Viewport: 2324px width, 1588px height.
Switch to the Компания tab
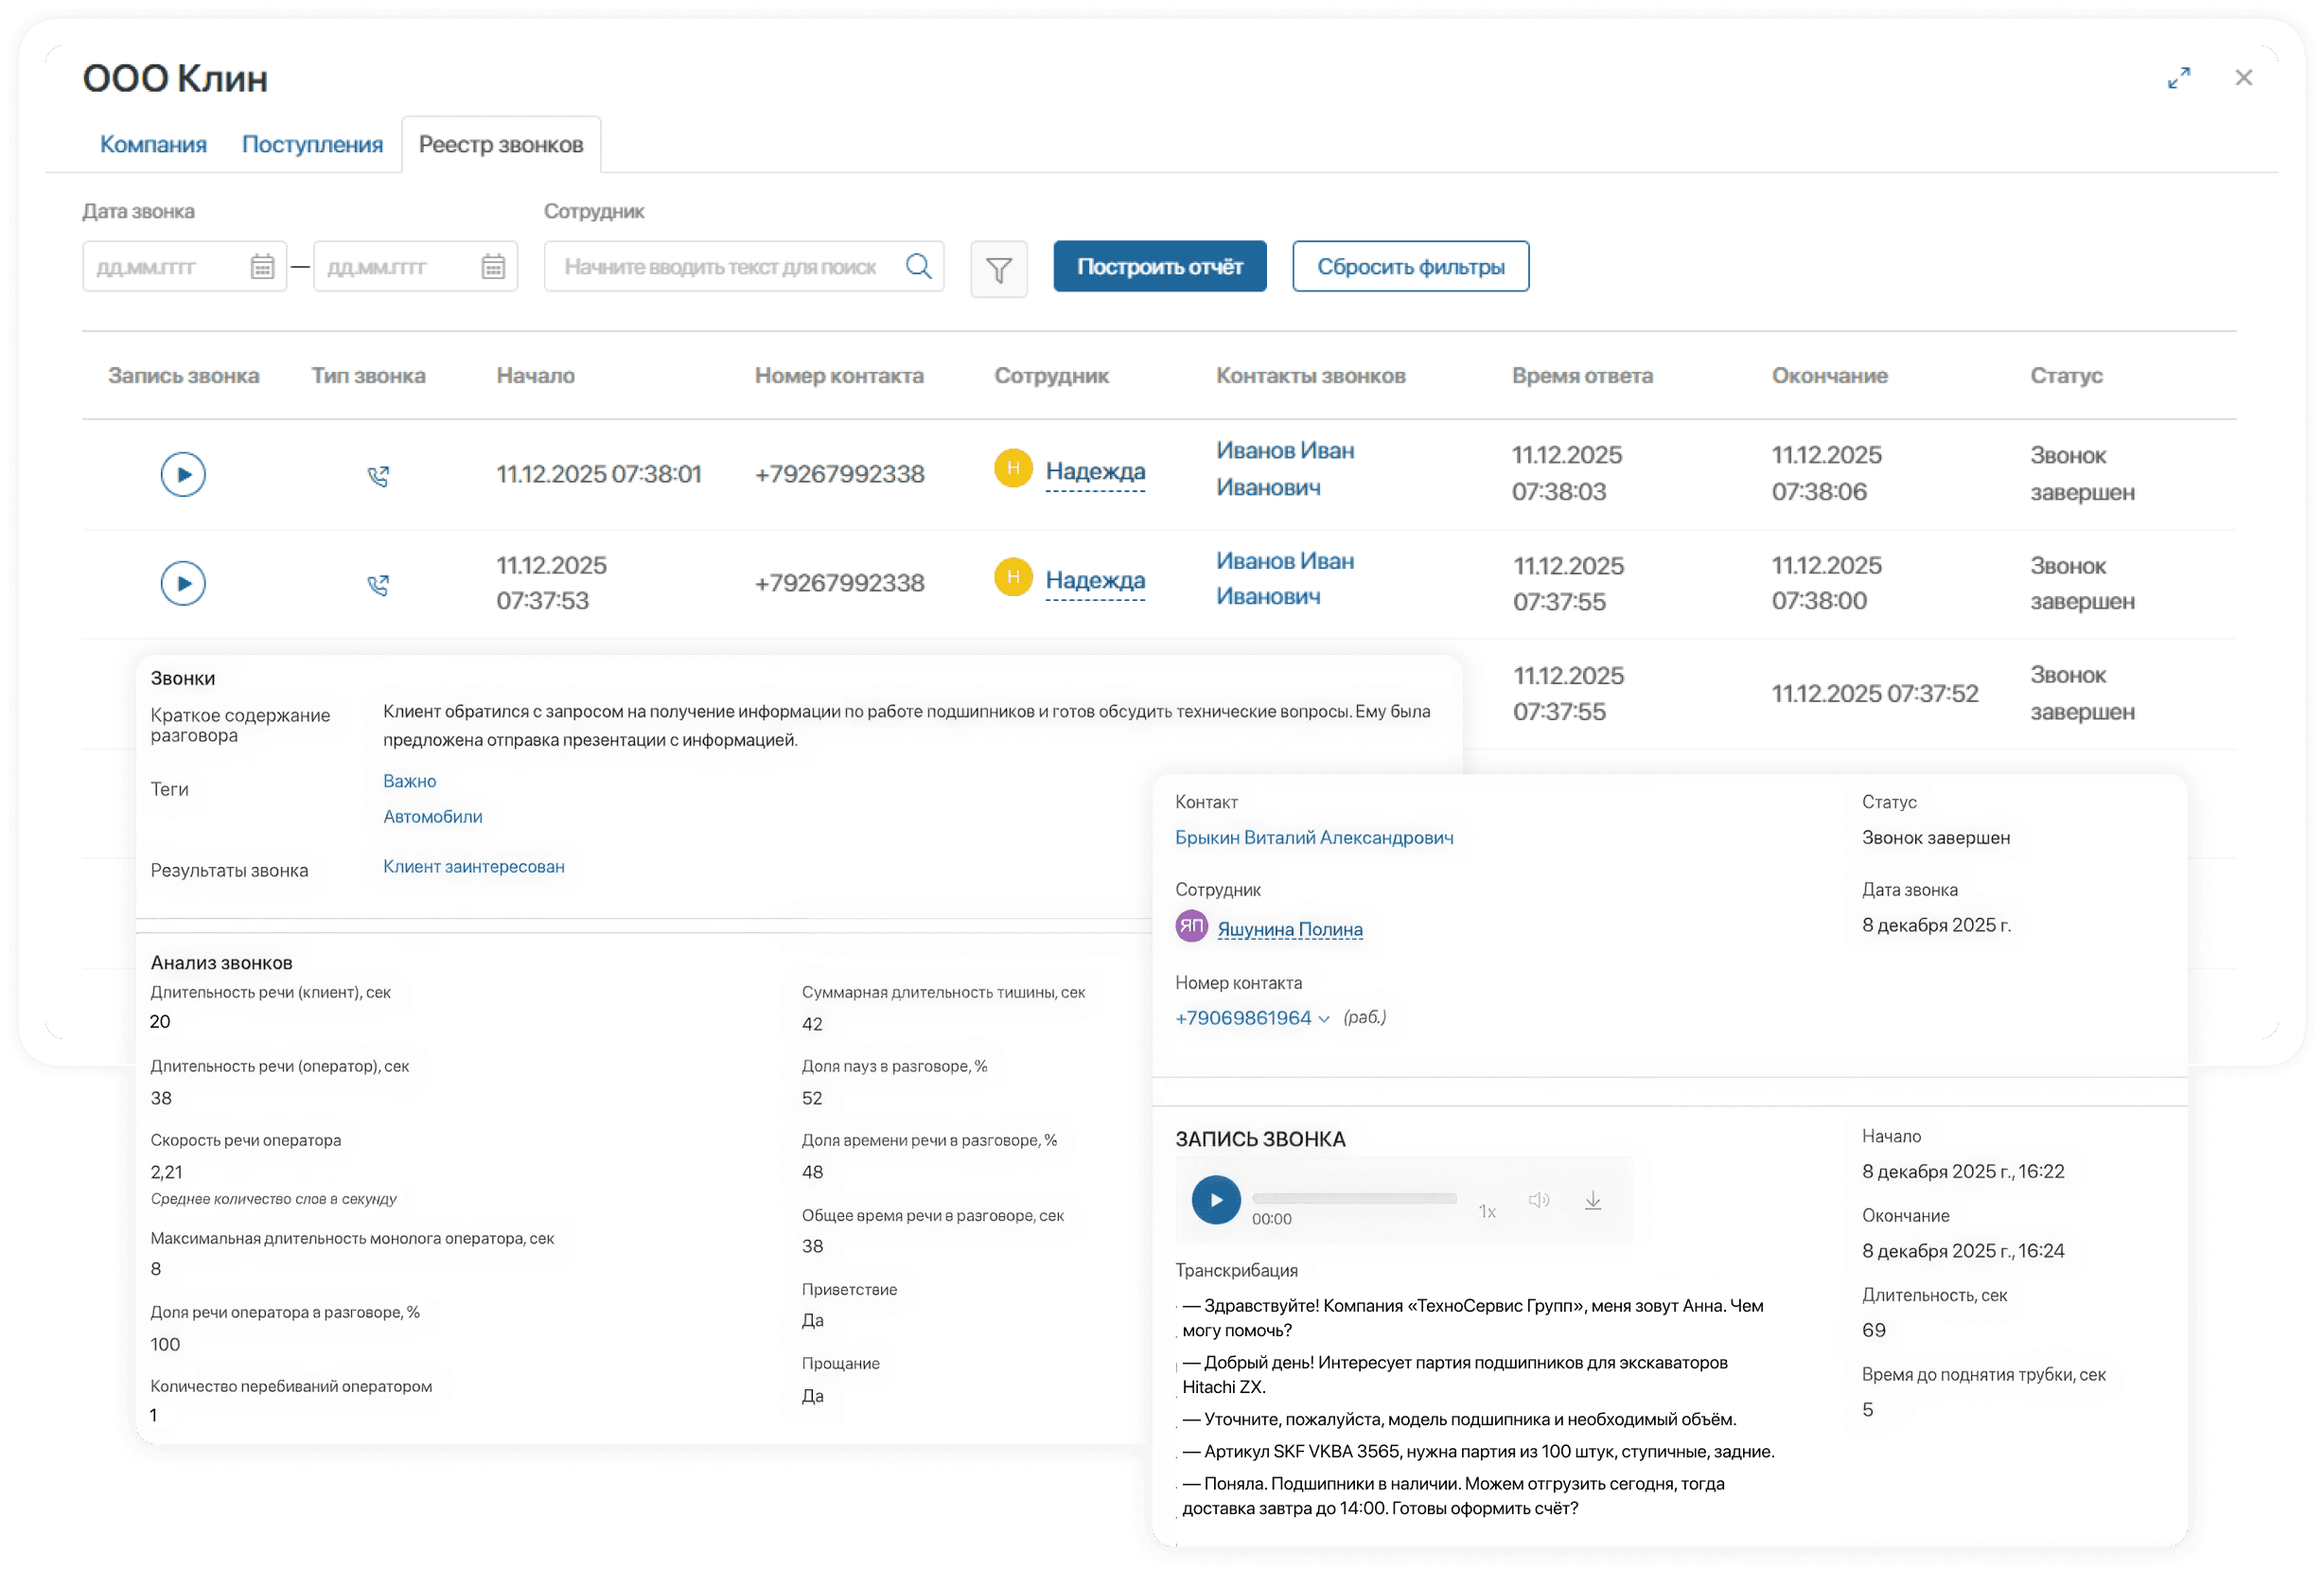coord(153,143)
